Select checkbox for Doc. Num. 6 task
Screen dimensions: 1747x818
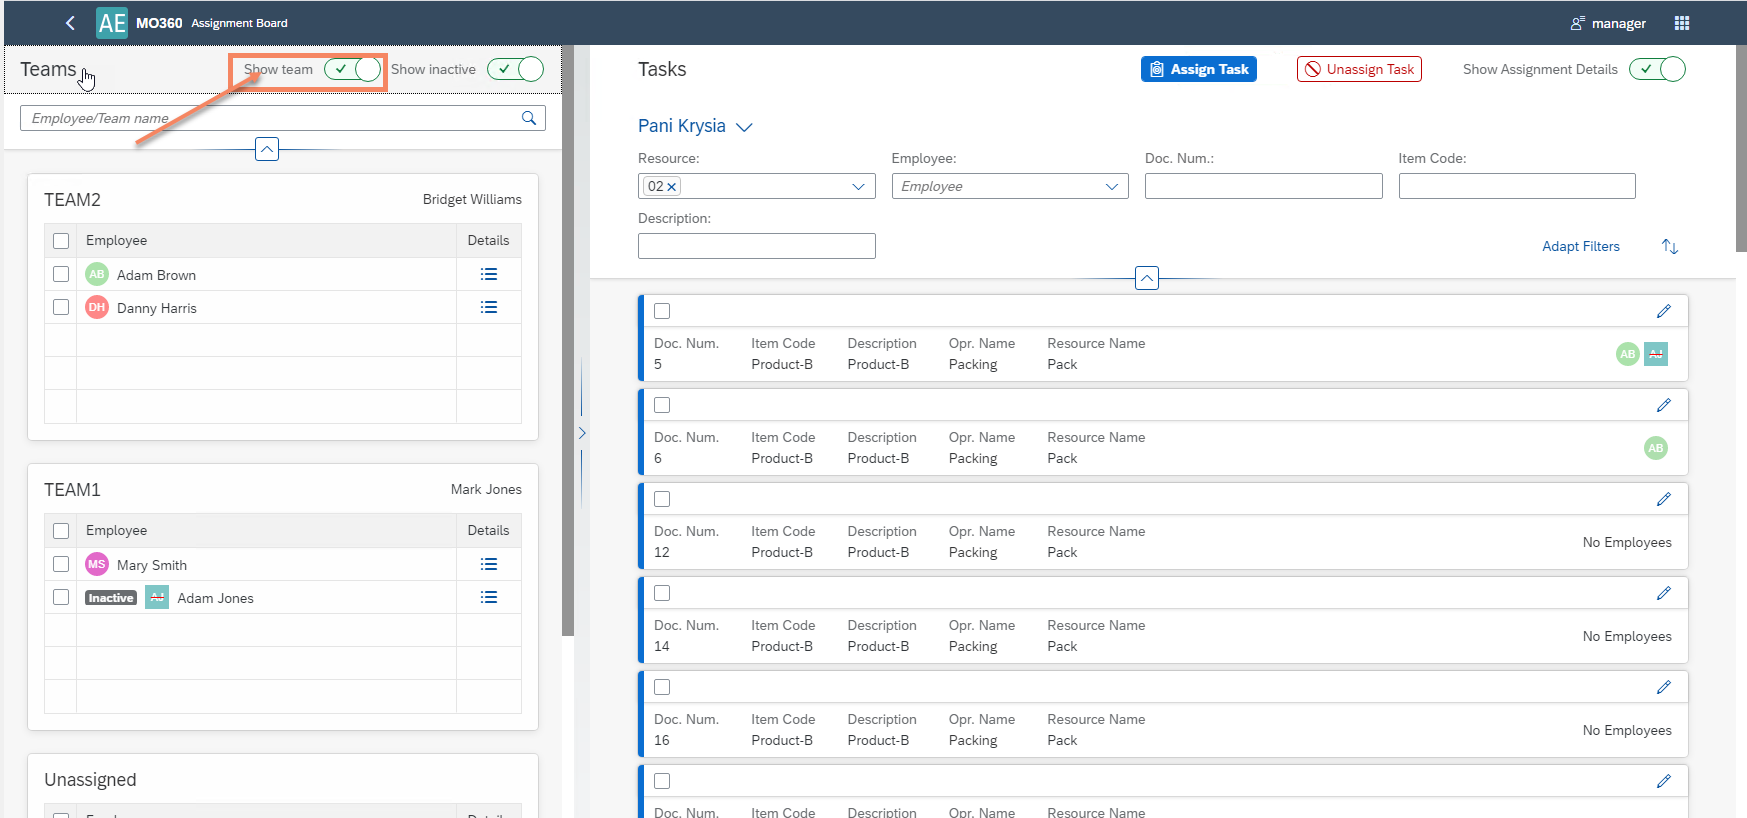point(662,405)
